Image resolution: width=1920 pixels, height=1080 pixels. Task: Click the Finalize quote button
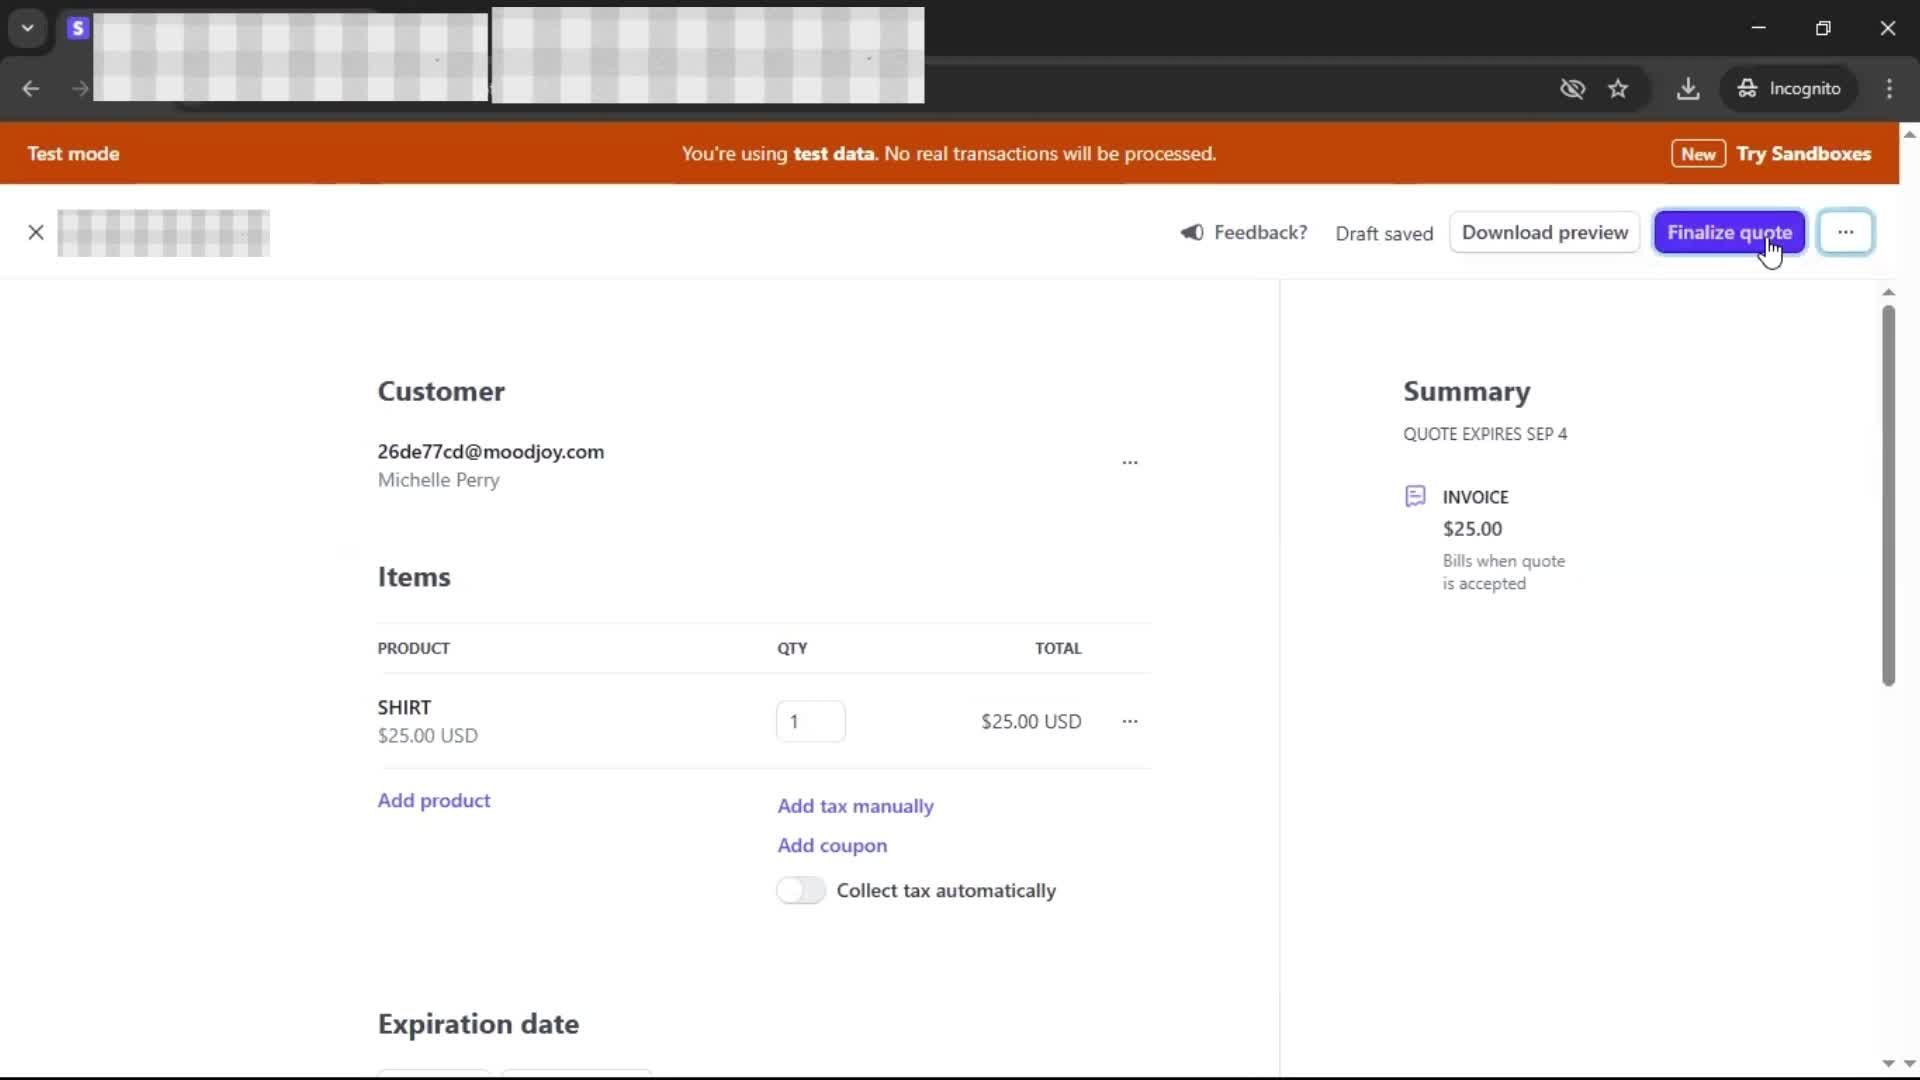click(x=1729, y=232)
